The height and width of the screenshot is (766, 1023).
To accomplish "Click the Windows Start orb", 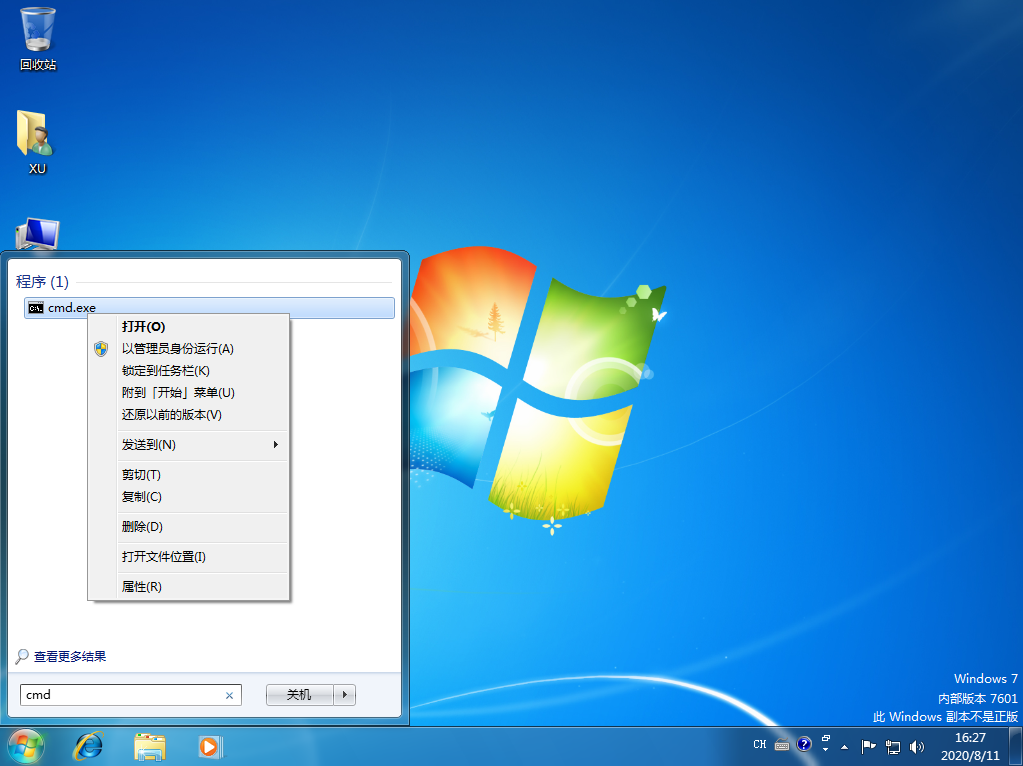I will tap(25, 746).
